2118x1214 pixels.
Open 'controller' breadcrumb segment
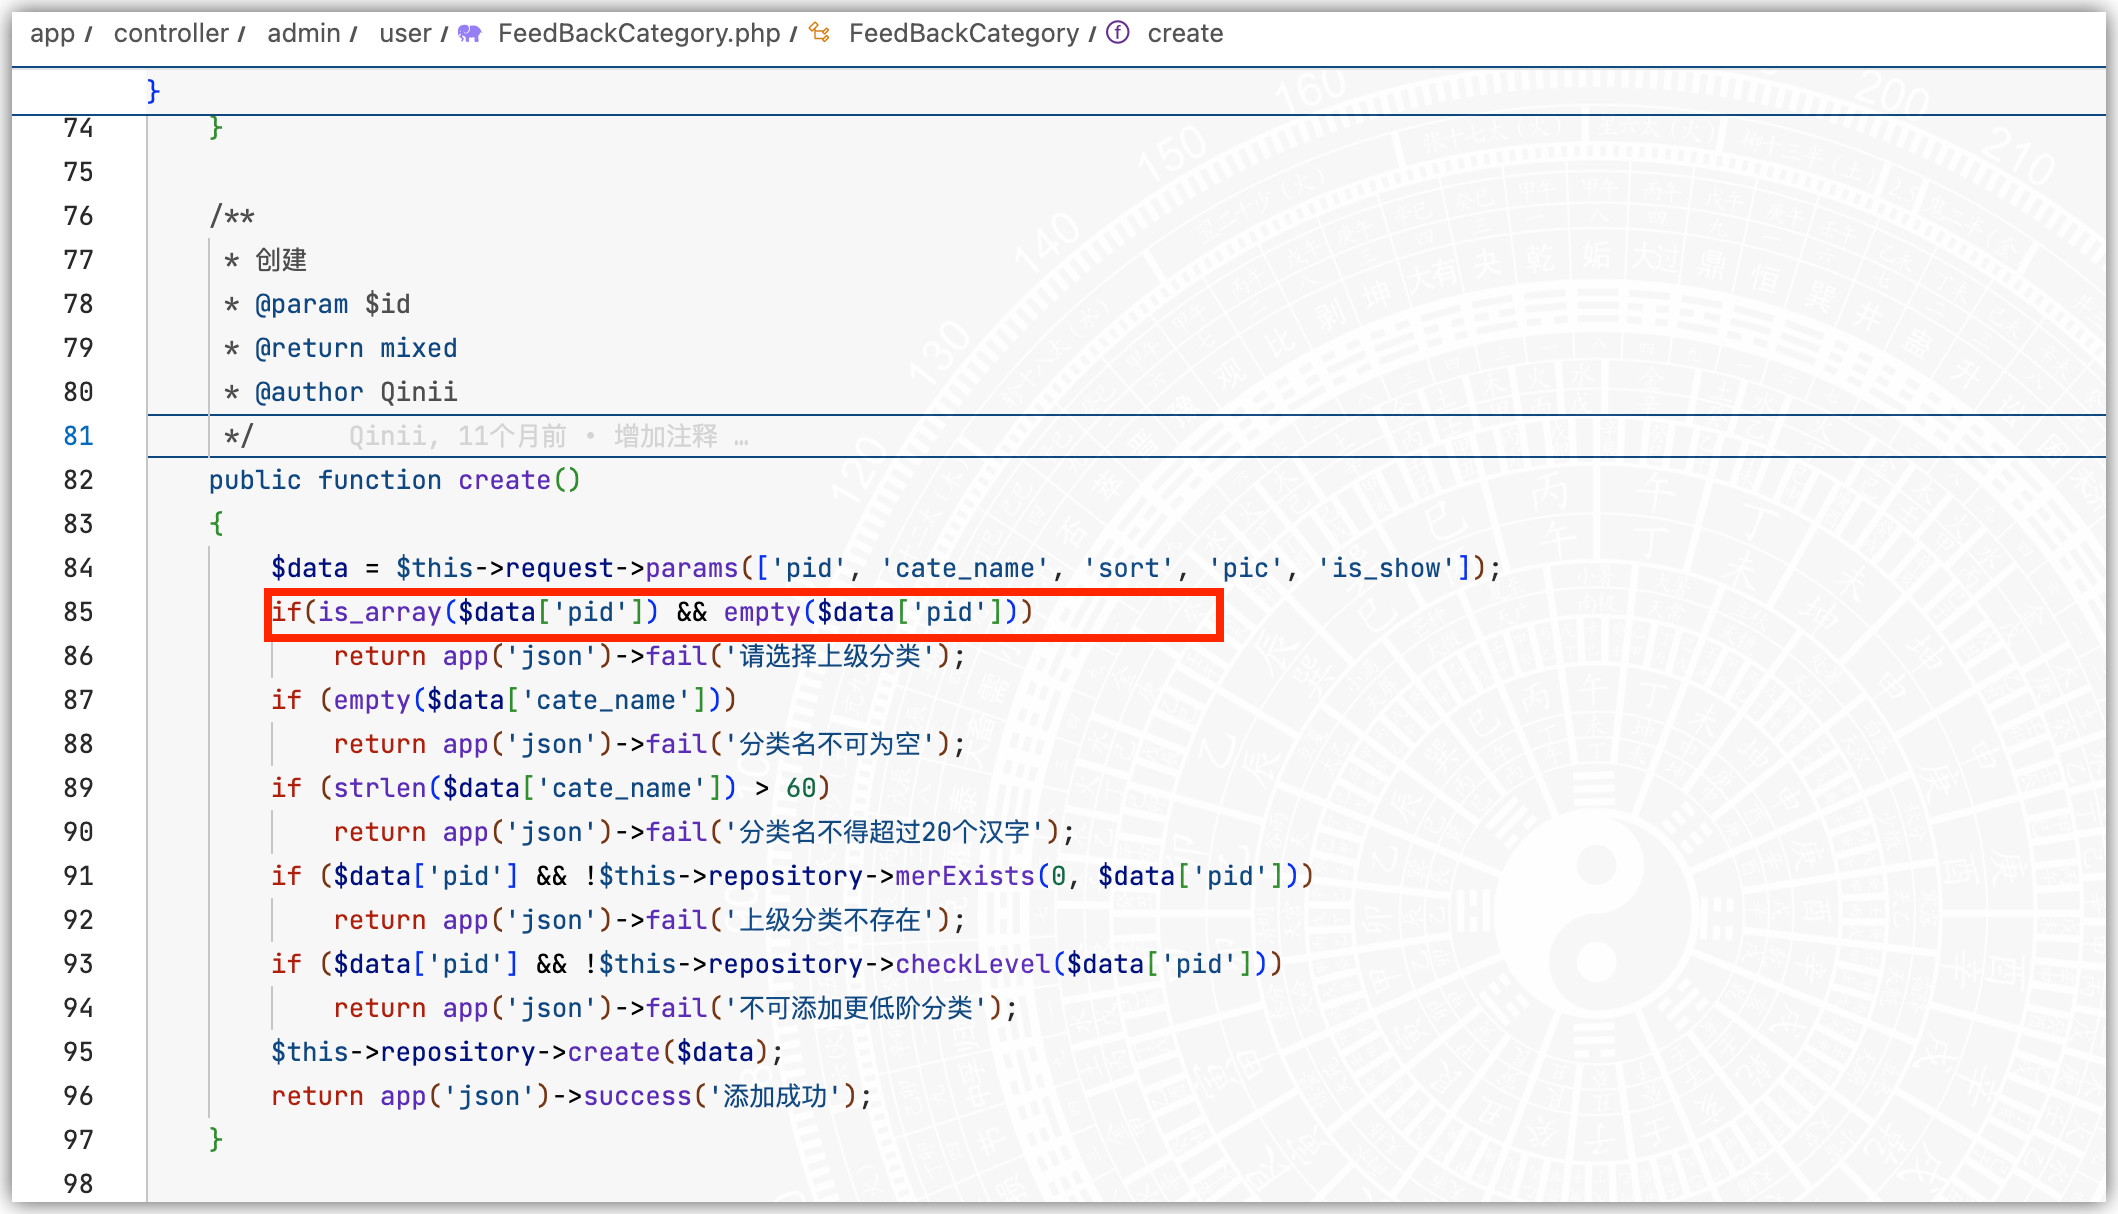click(x=171, y=33)
